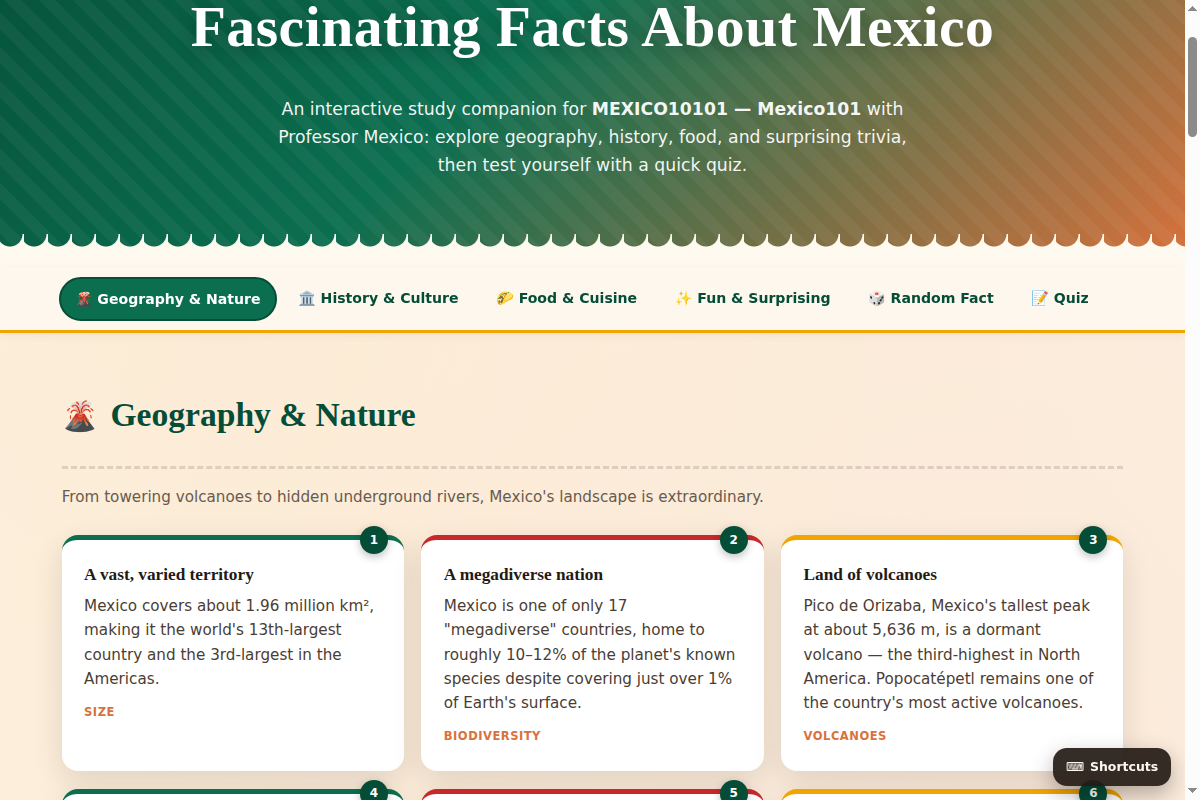The width and height of the screenshot is (1200, 800).
Task: Click the keyboard icon on Shortcuts
Action: coord(1075,767)
